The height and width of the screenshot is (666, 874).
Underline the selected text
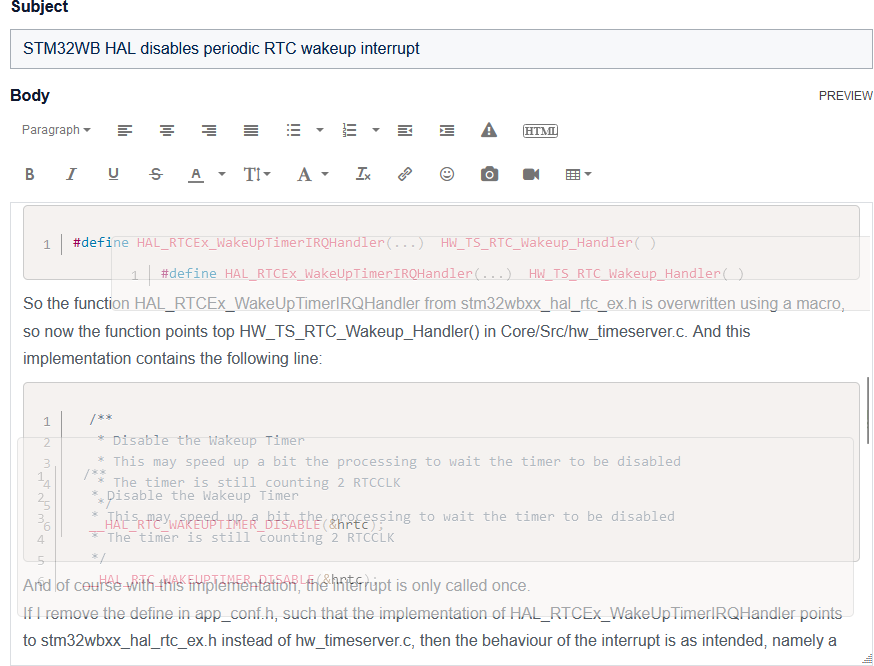tap(113, 174)
